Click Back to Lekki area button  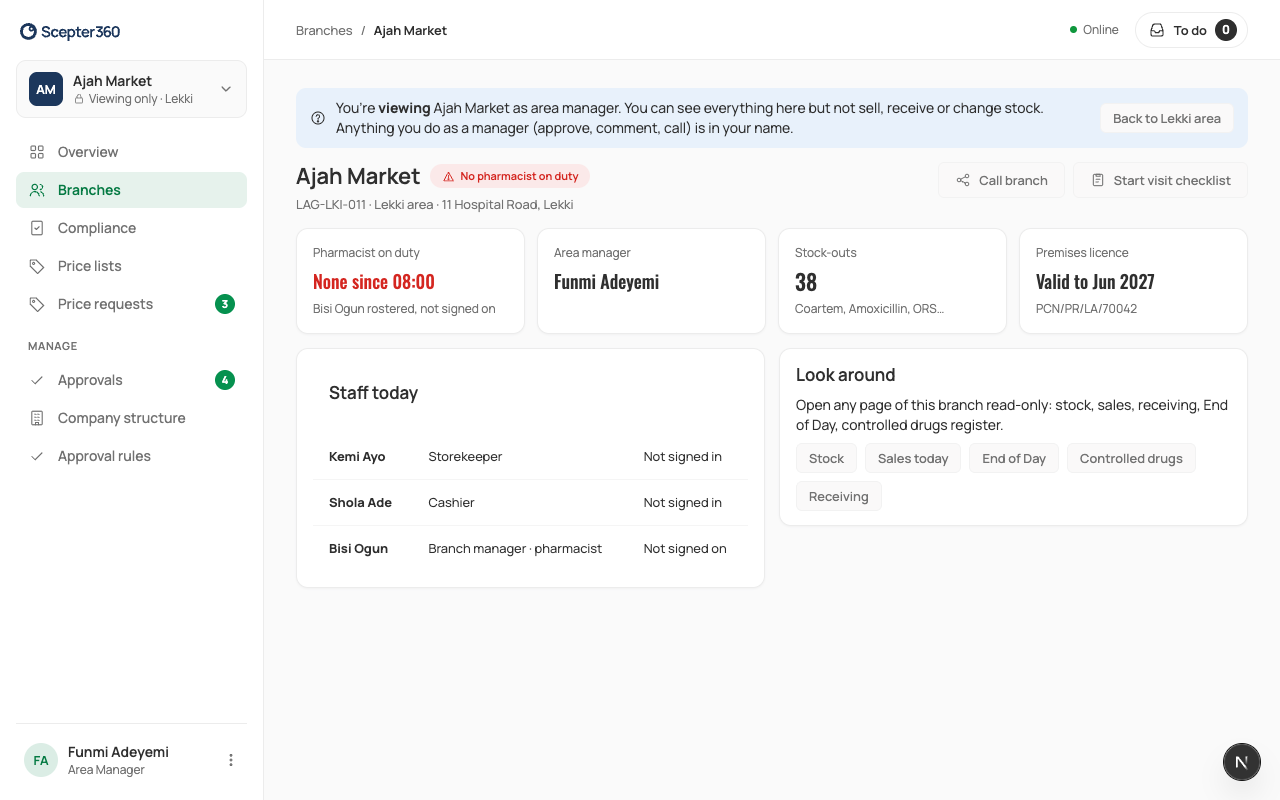1167,118
